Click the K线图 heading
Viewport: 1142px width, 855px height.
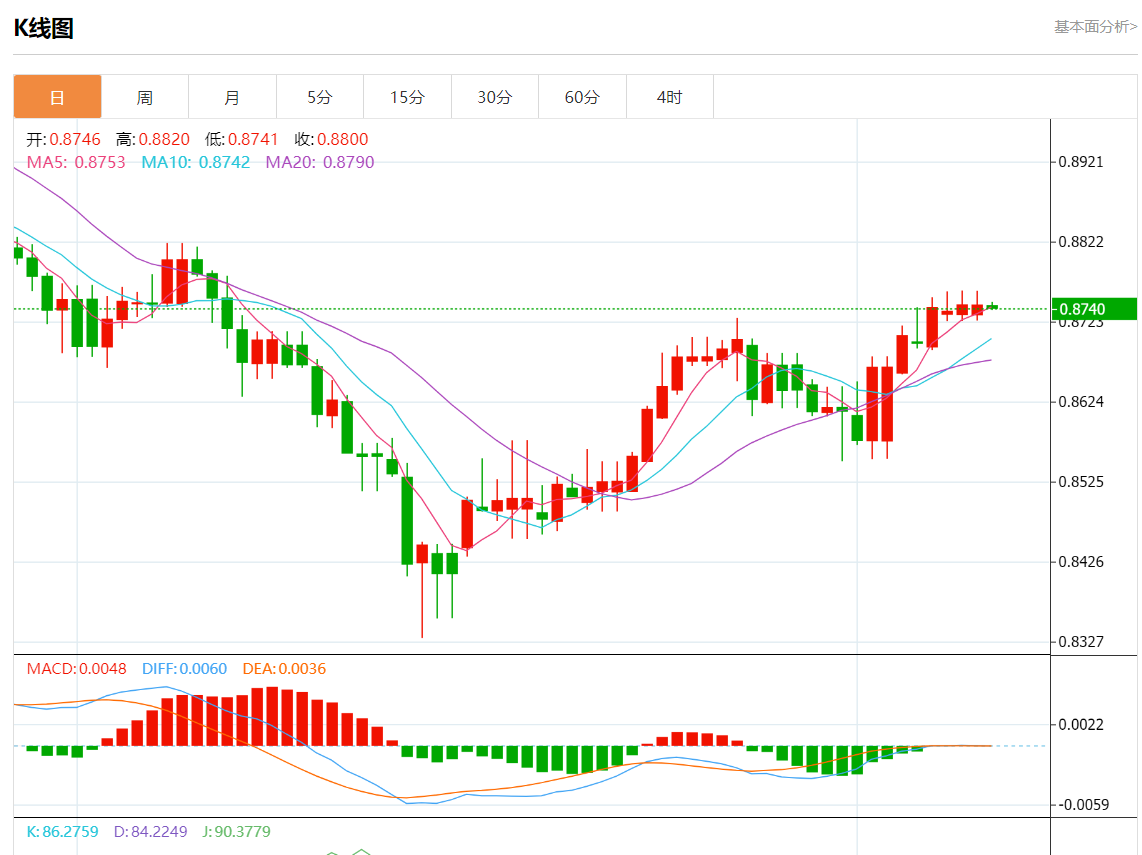point(44,28)
